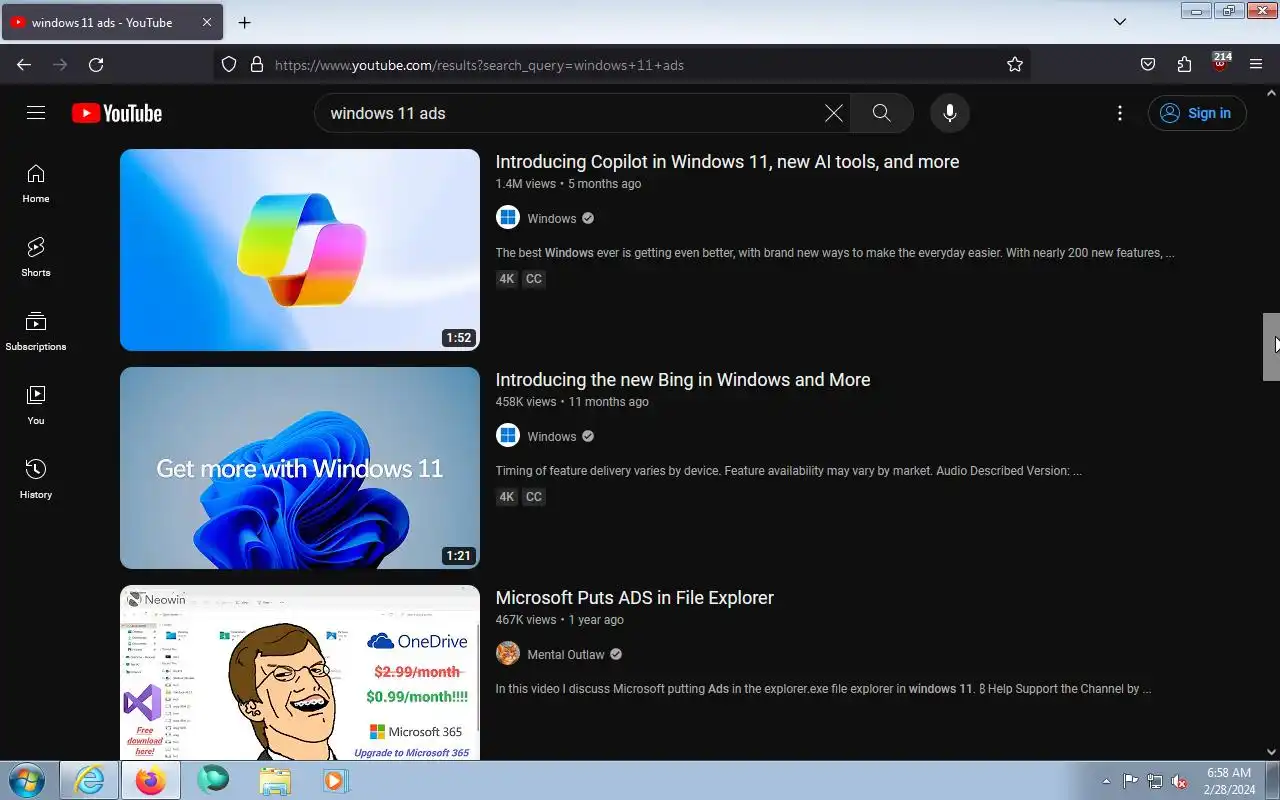Click 4K badge on Copilot video

coord(507,279)
